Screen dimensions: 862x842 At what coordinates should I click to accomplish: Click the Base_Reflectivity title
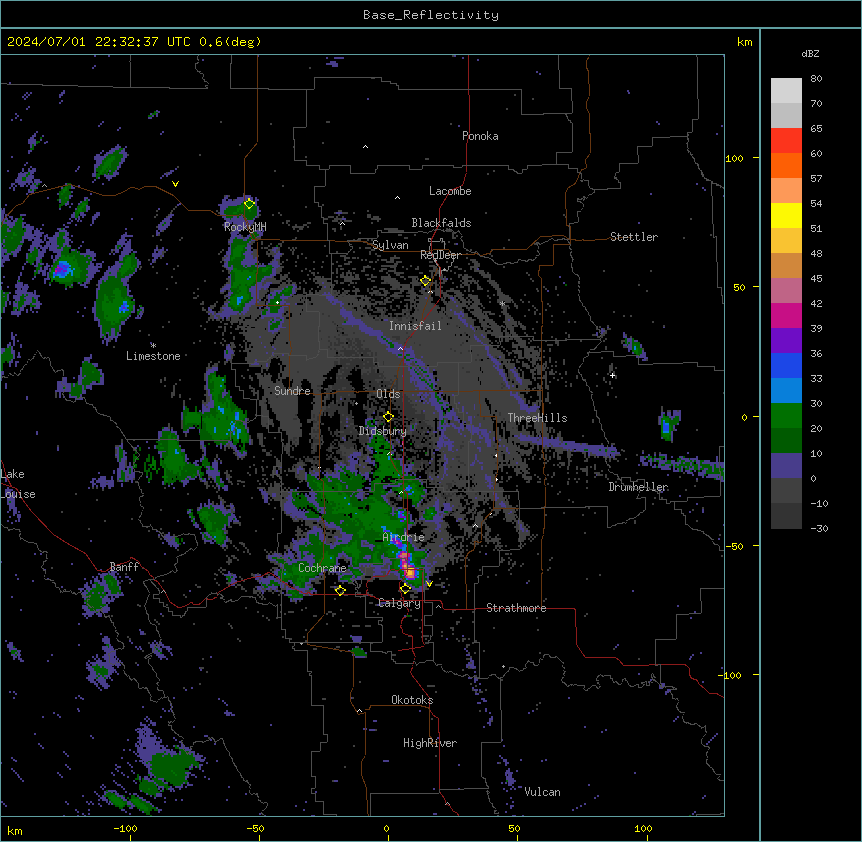pyautogui.click(x=431, y=15)
